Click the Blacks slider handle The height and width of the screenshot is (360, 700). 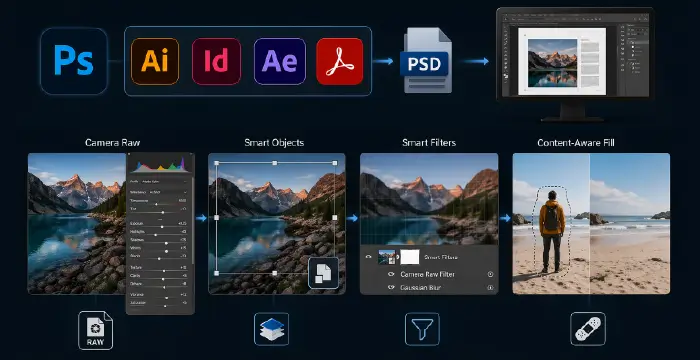pos(159,259)
